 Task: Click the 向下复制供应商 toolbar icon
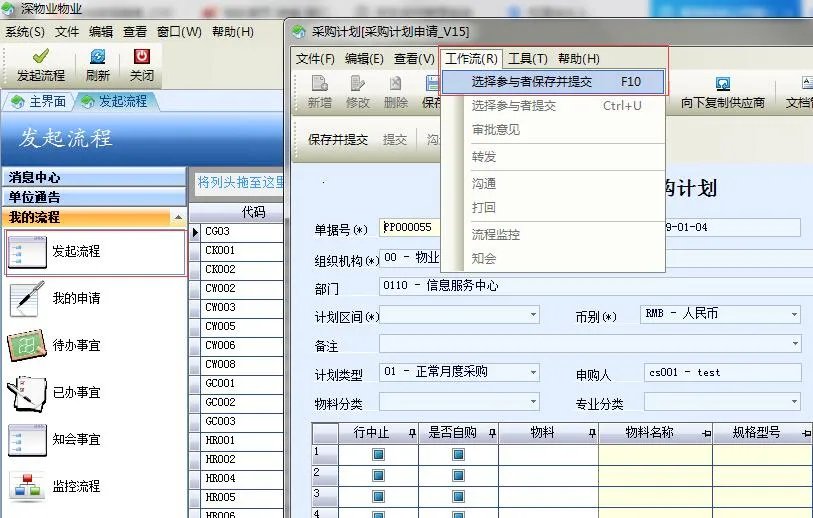723,83
